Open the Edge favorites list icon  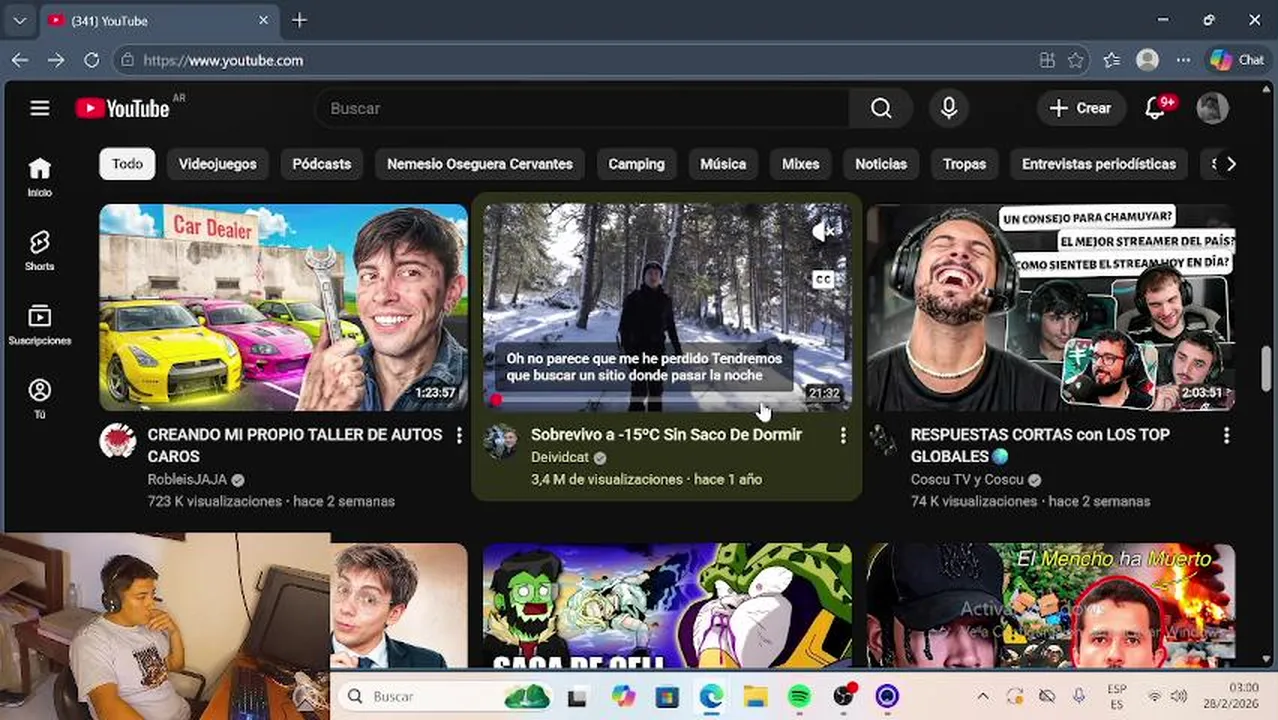click(1111, 60)
